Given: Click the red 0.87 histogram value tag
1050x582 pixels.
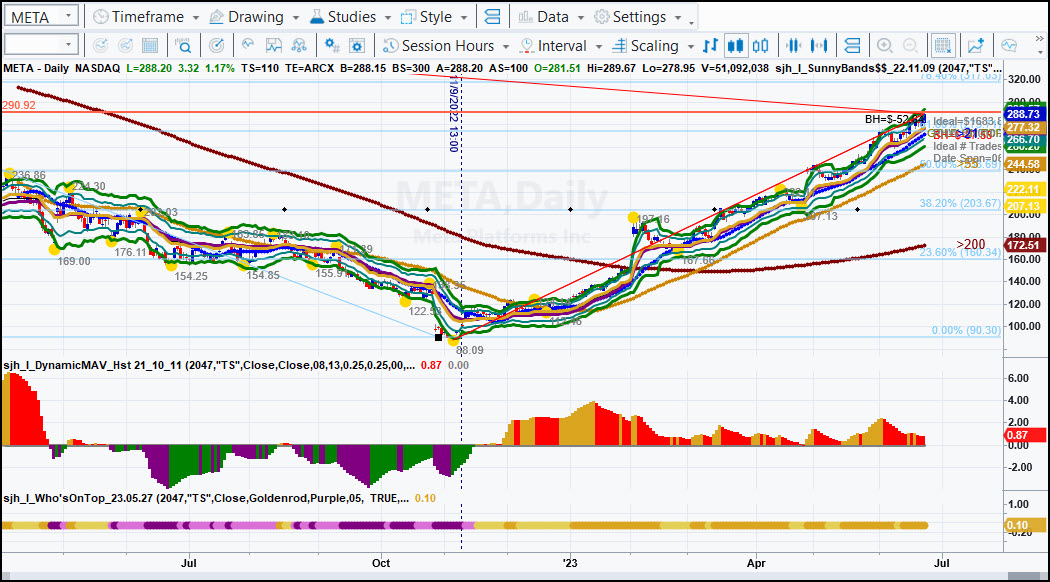Looking at the screenshot, I should click(1023, 435).
